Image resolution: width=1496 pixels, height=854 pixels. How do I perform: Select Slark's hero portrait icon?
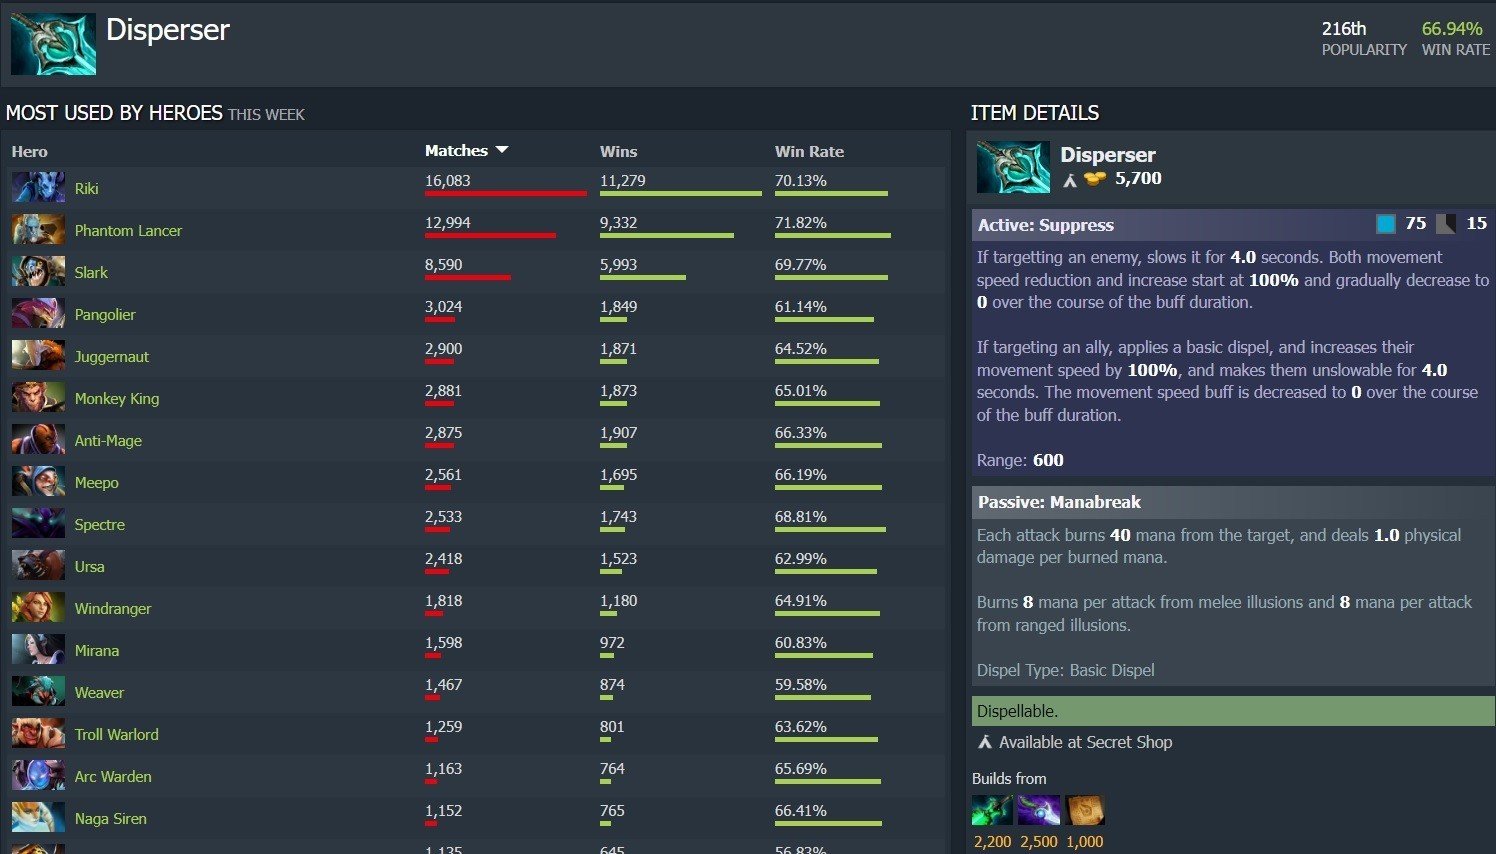tap(38, 272)
